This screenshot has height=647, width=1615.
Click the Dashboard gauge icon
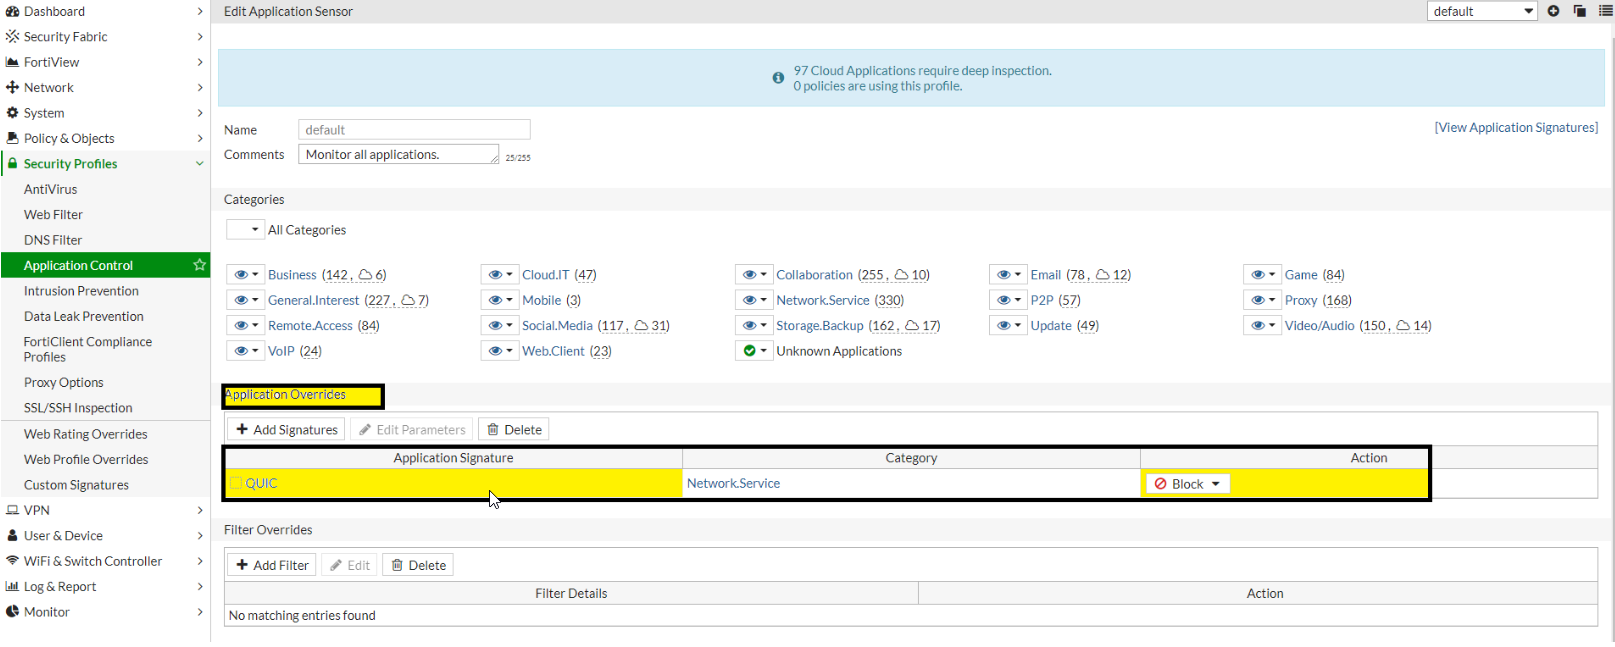click(x=12, y=11)
